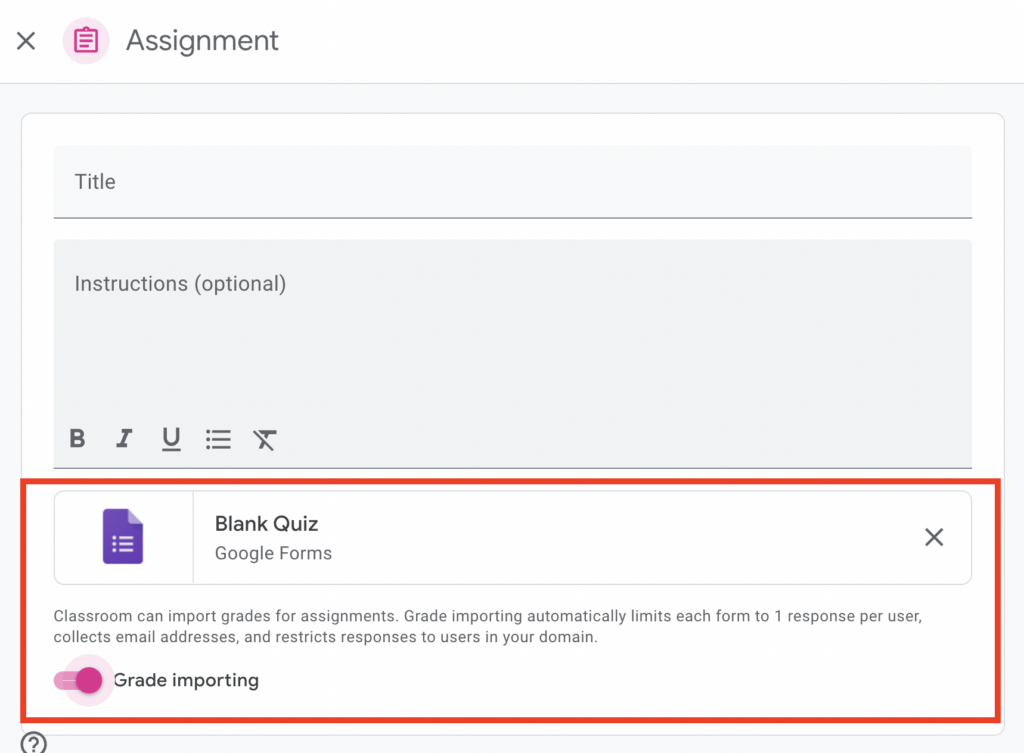The image size is (1024, 753).
Task: Insert a bulleted list
Action: (x=218, y=439)
